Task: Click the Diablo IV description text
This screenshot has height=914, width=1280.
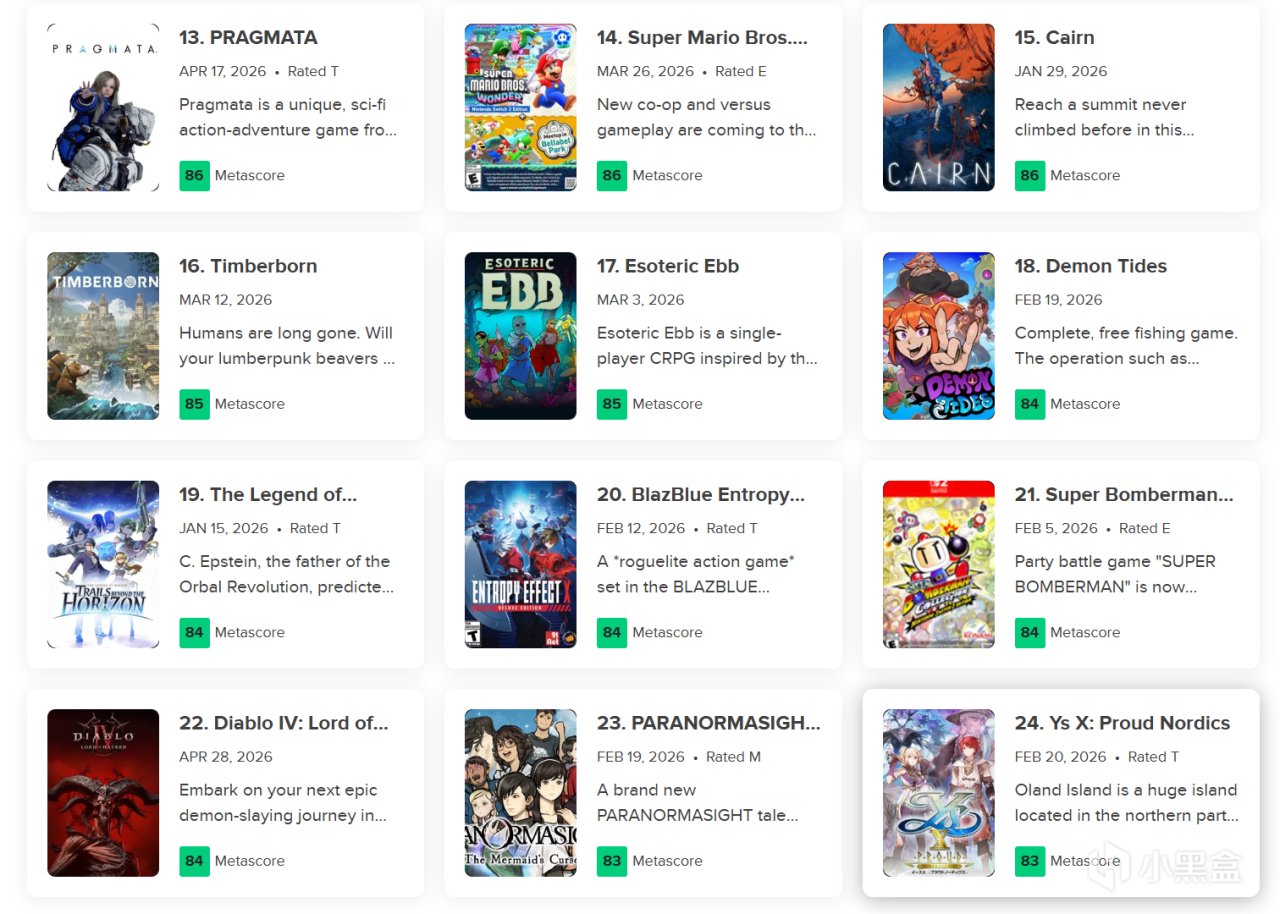Action: coord(282,802)
